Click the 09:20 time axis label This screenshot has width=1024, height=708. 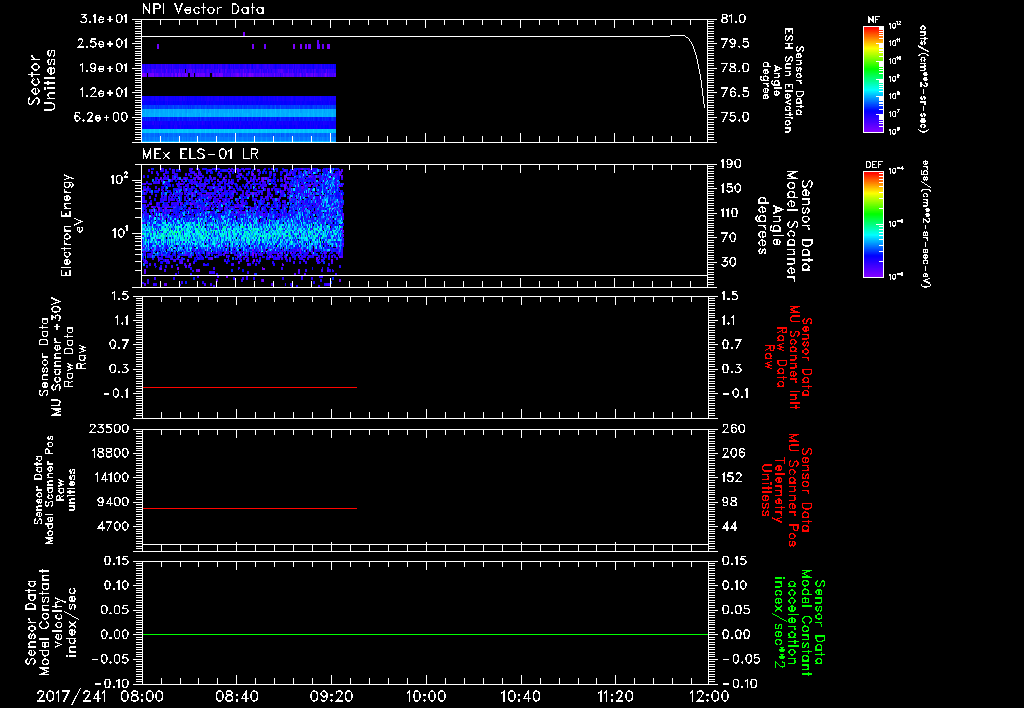(331, 696)
